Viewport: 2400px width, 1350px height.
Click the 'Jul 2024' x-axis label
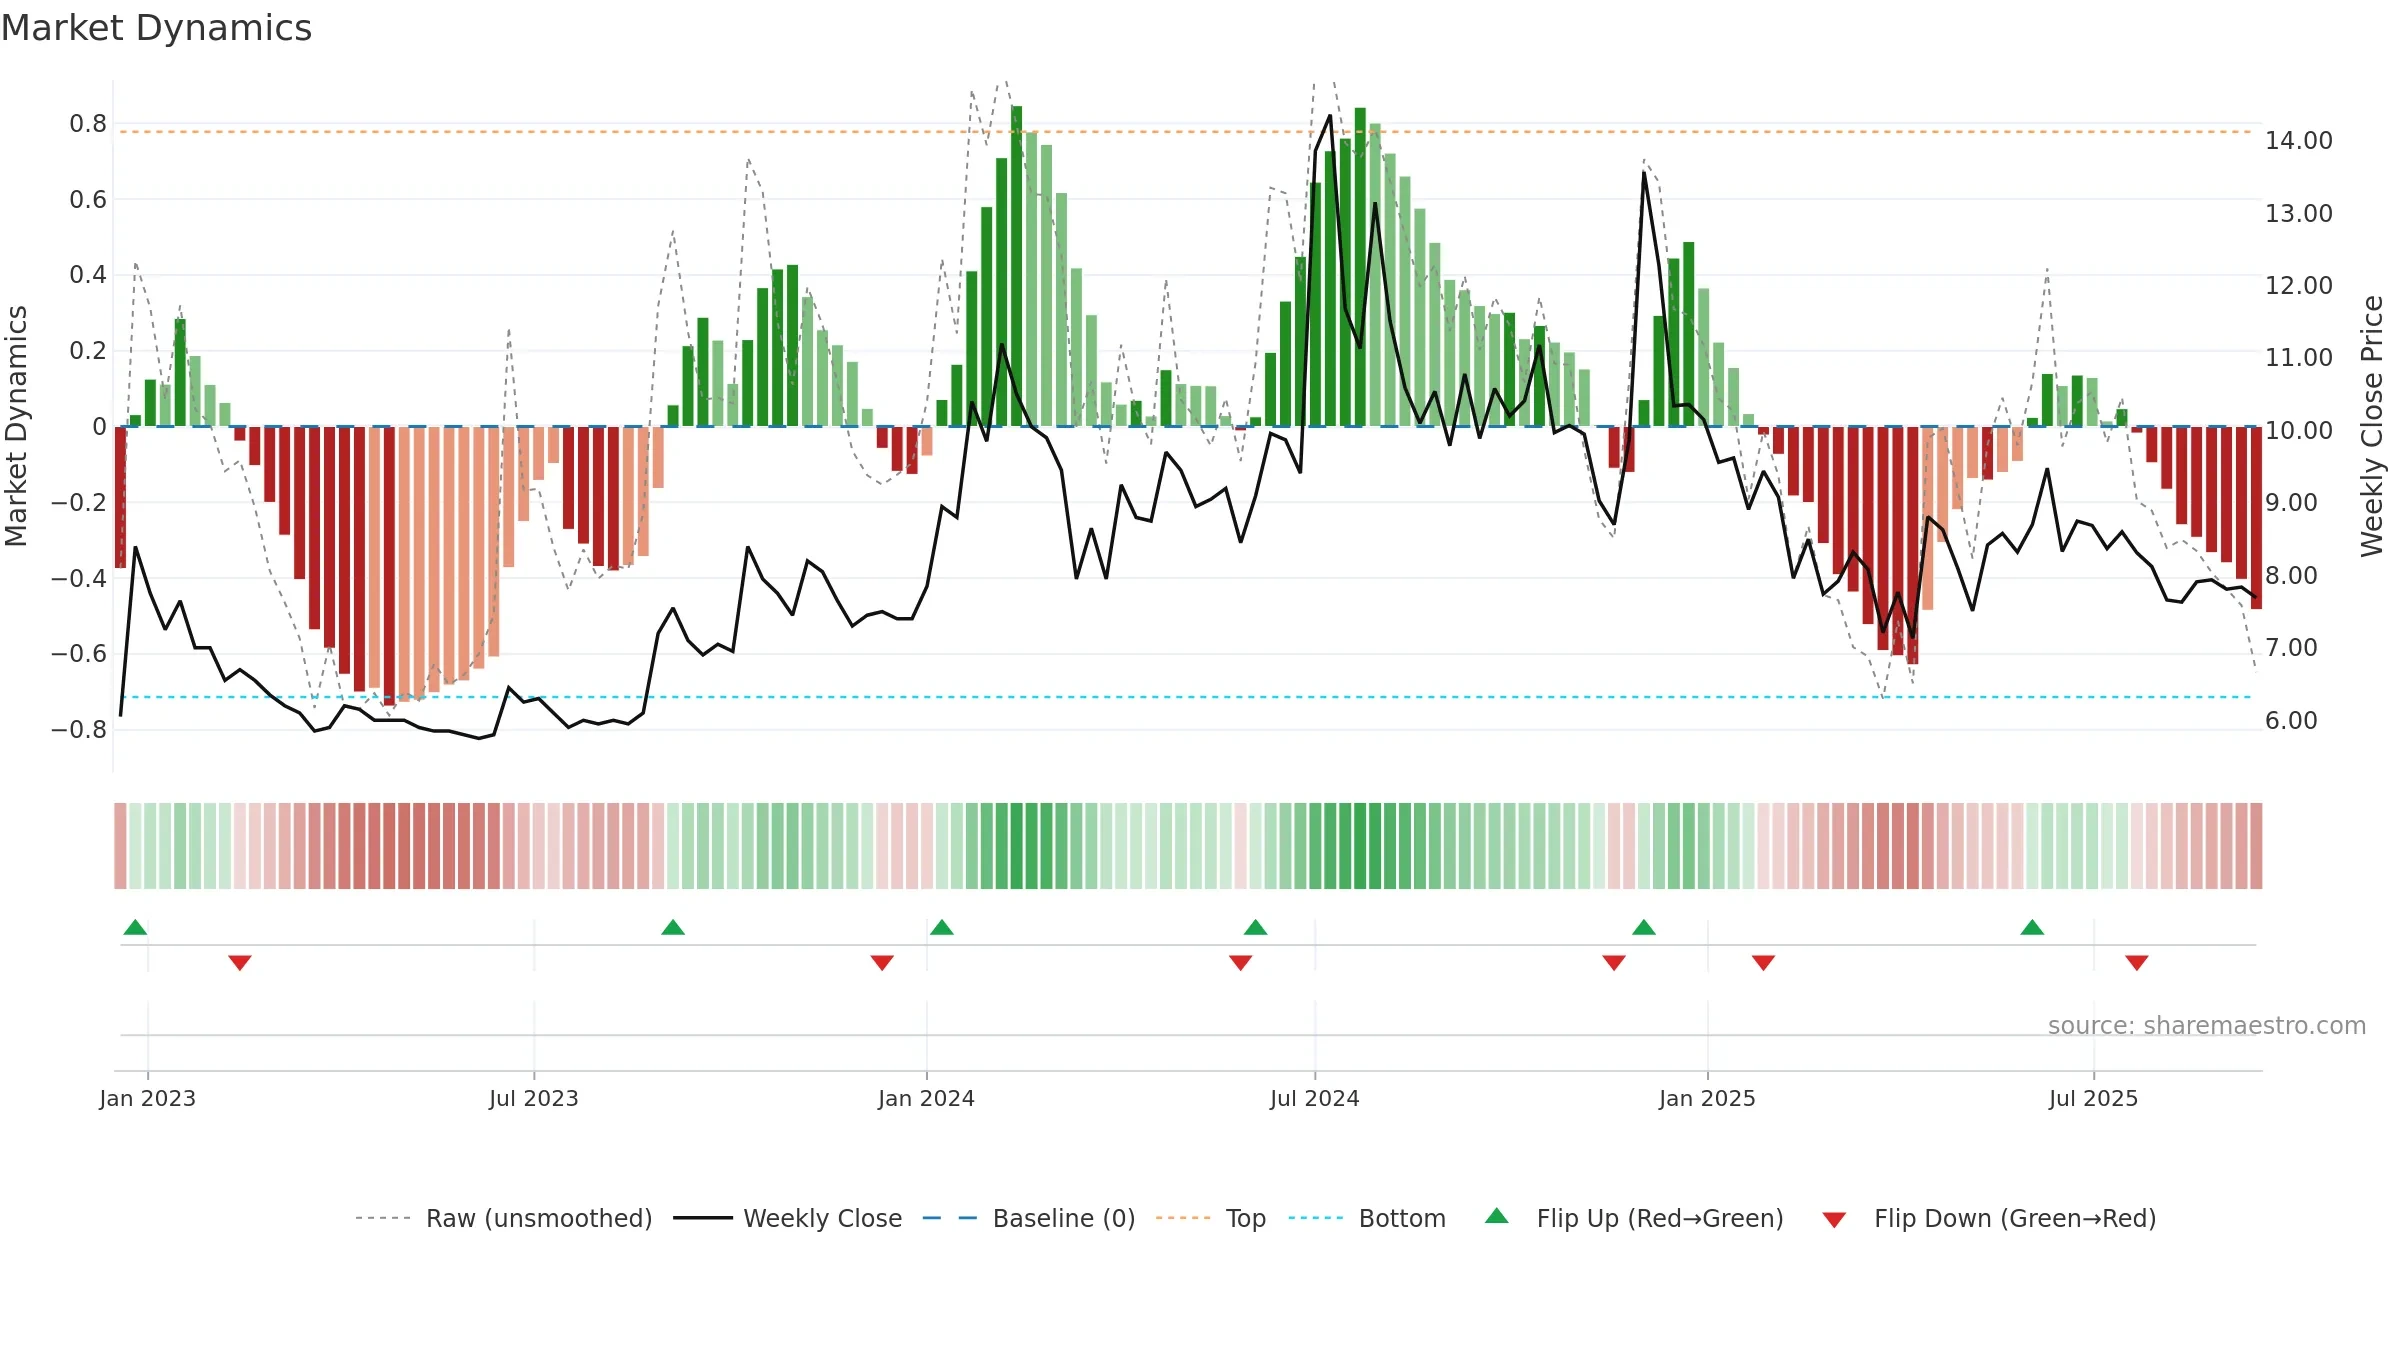click(x=1315, y=1098)
